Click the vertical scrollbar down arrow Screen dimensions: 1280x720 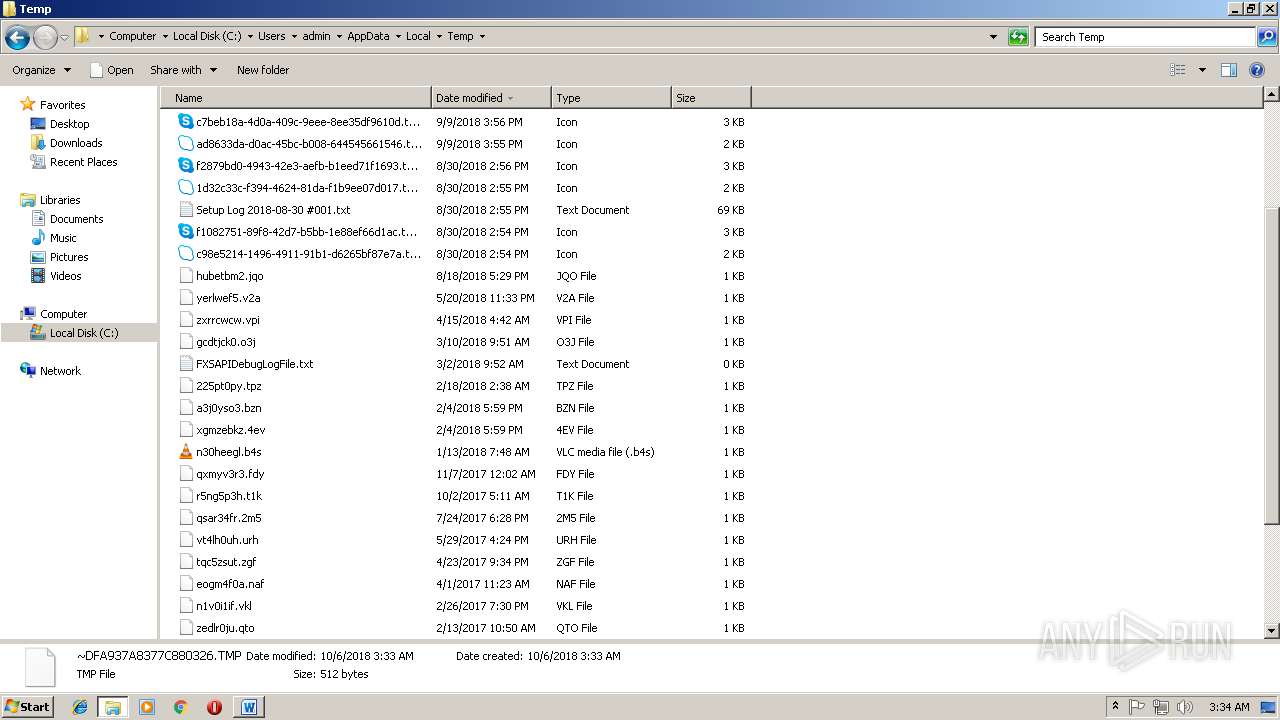tap(1272, 631)
